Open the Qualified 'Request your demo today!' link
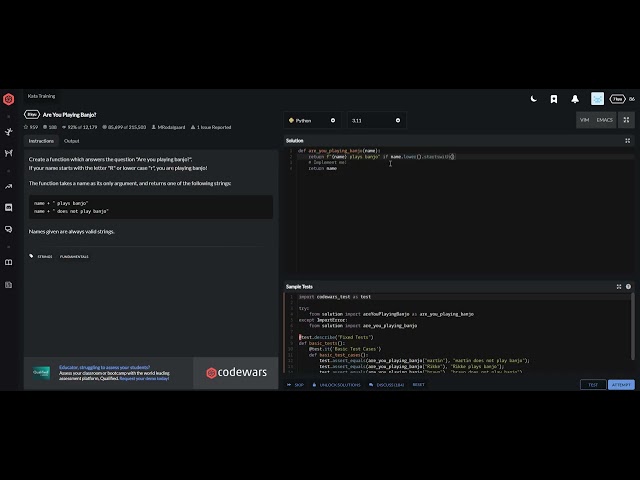This screenshot has height=480, width=640. click(x=144, y=378)
